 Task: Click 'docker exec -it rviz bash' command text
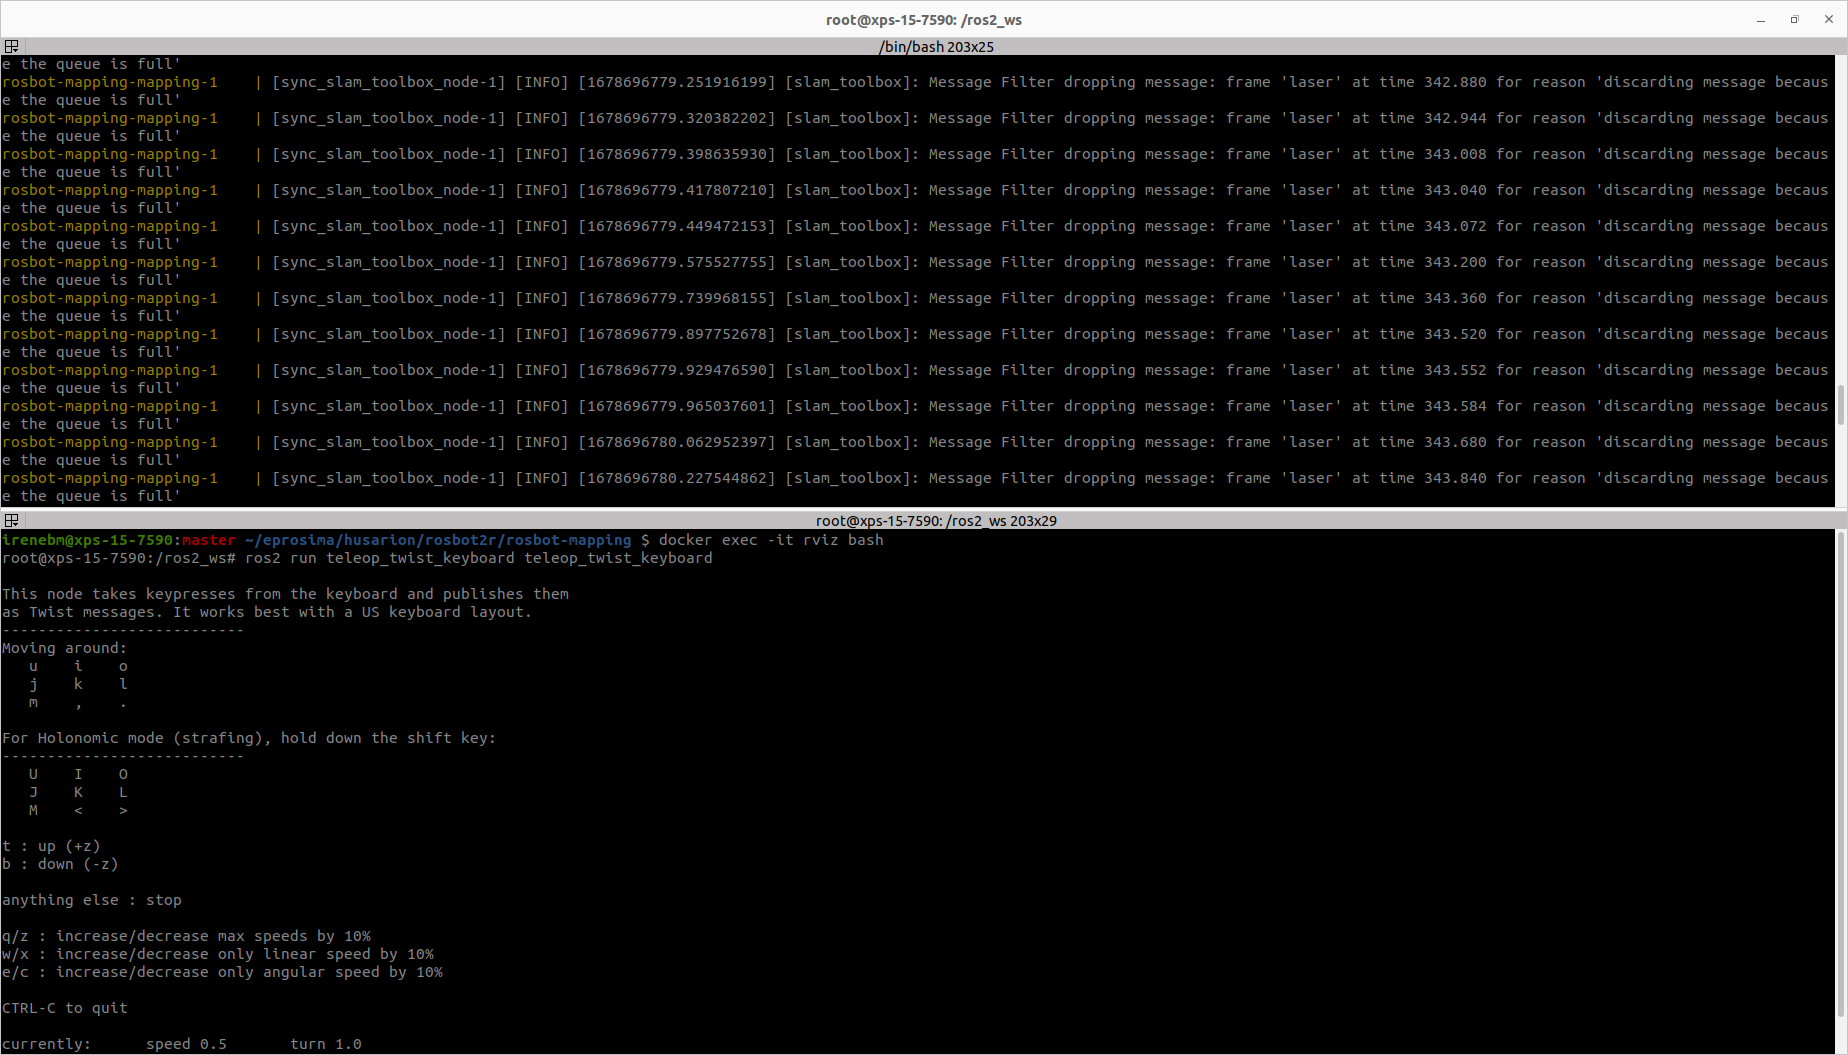click(771, 540)
